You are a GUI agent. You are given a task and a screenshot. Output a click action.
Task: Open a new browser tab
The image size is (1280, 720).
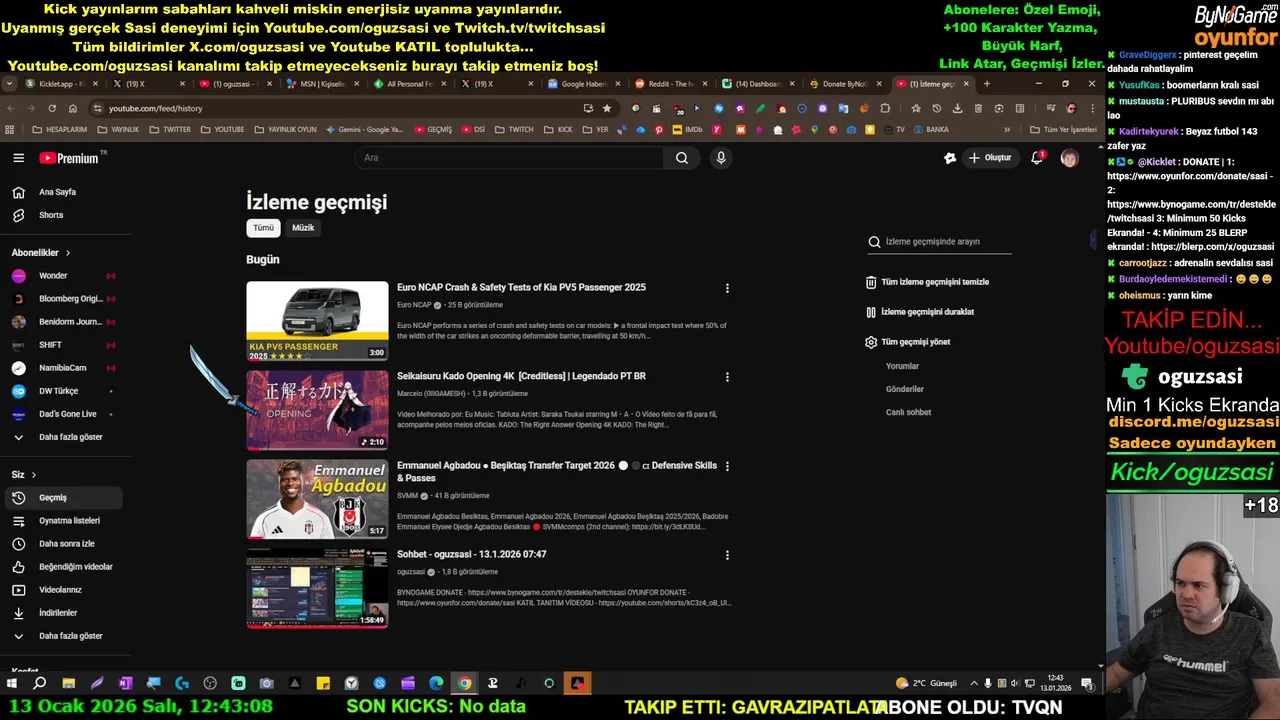click(x=986, y=84)
